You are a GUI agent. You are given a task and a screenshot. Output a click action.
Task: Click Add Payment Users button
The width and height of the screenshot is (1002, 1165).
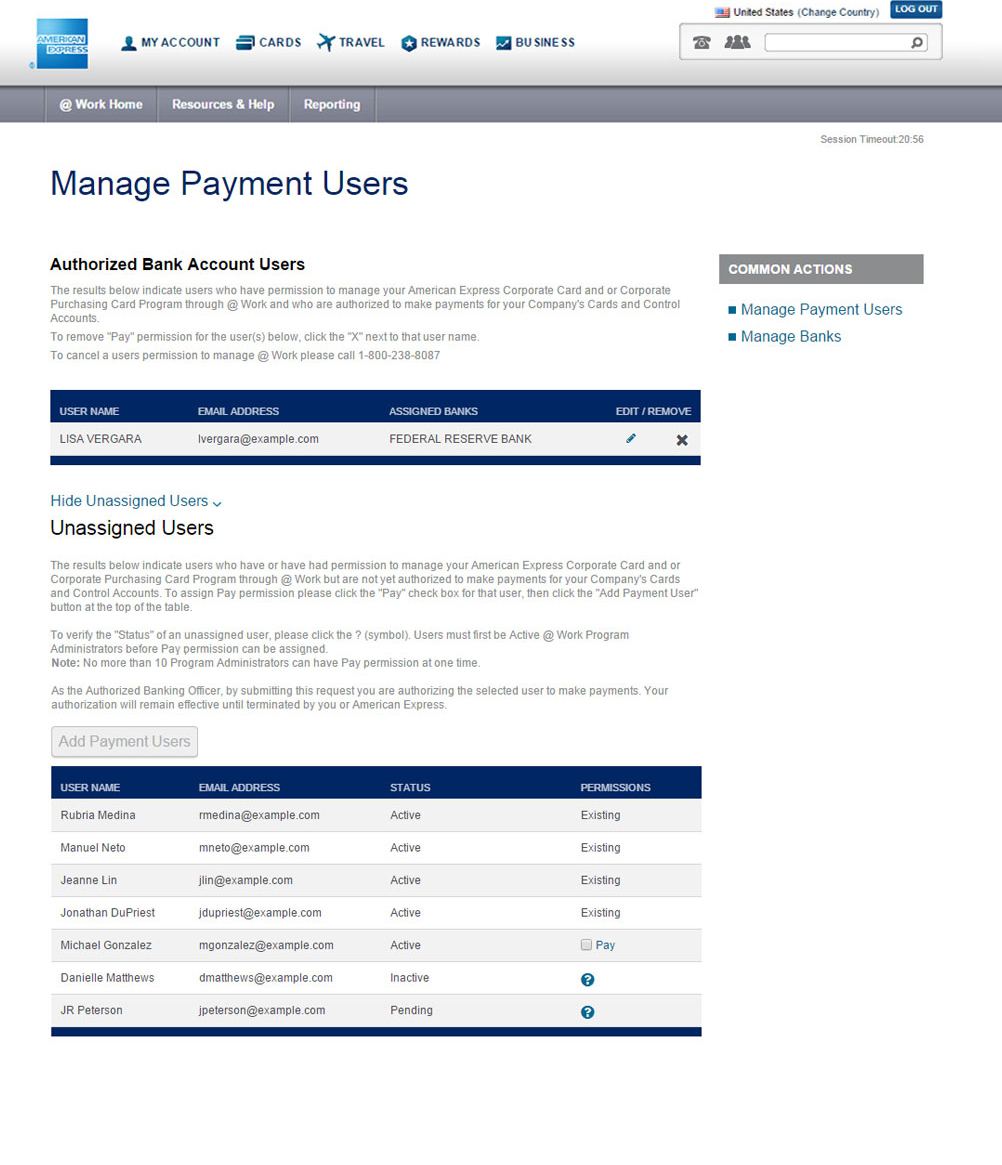(x=124, y=741)
